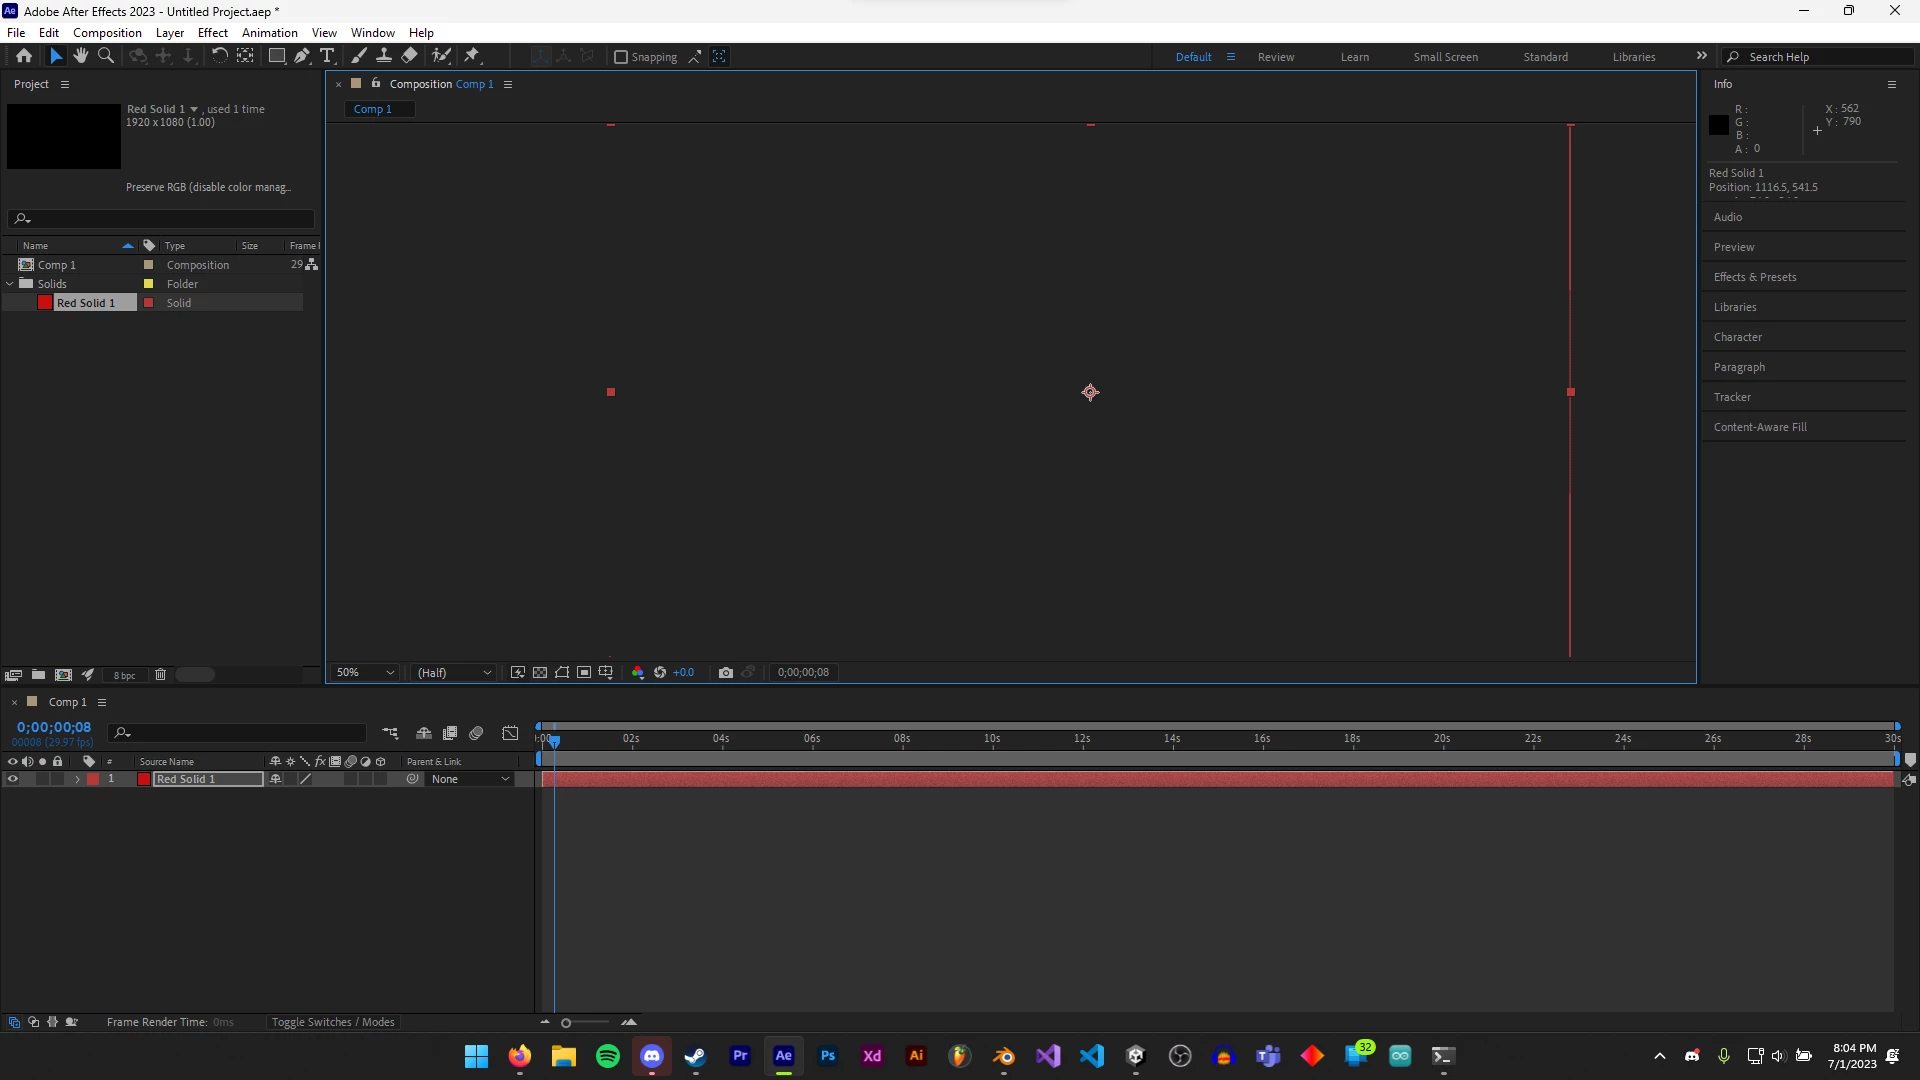This screenshot has width=1920, height=1080.
Task: Open the Animation menu
Action: [x=269, y=33]
